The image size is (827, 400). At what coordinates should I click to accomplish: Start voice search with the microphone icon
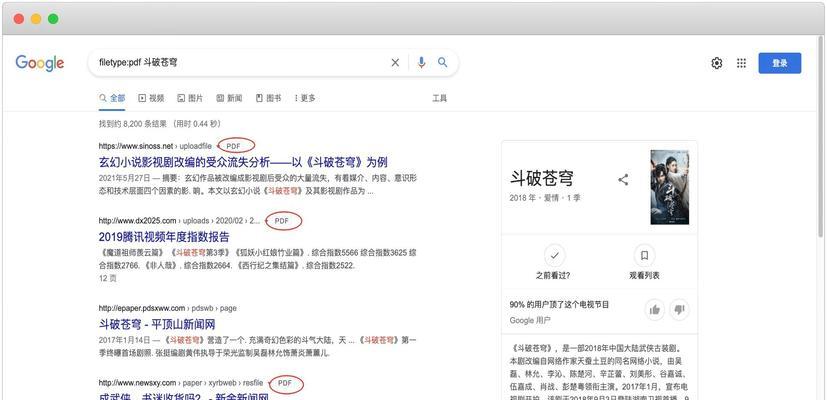coord(421,63)
